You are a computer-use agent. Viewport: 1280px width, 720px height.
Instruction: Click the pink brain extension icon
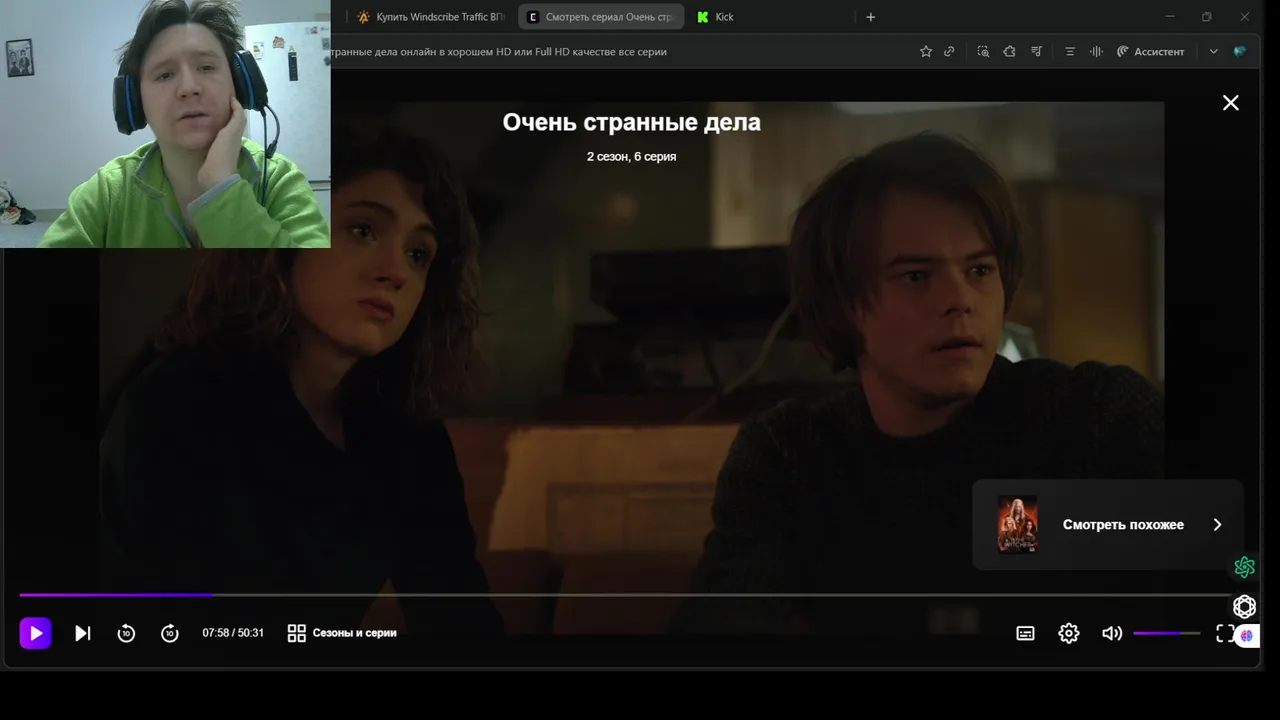[x=1246, y=635]
